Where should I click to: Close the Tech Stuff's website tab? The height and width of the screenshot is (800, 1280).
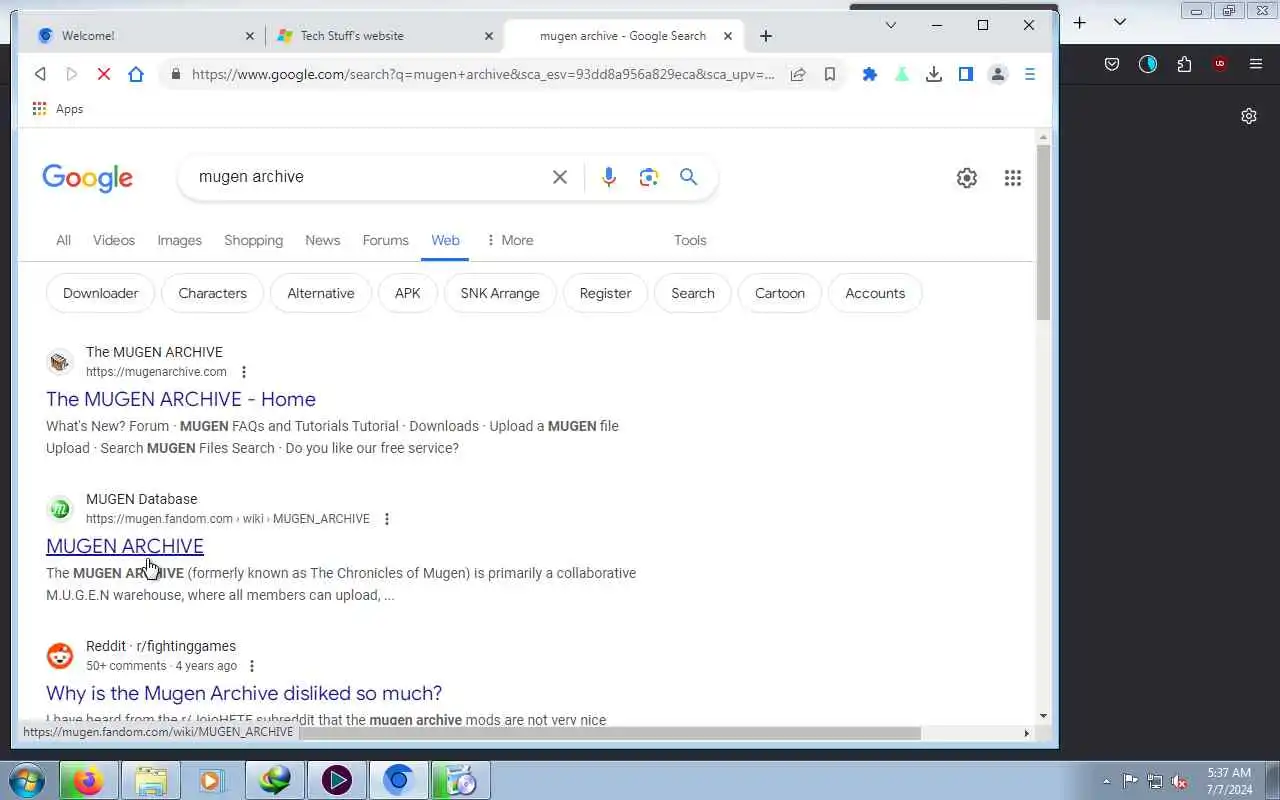coord(489,36)
